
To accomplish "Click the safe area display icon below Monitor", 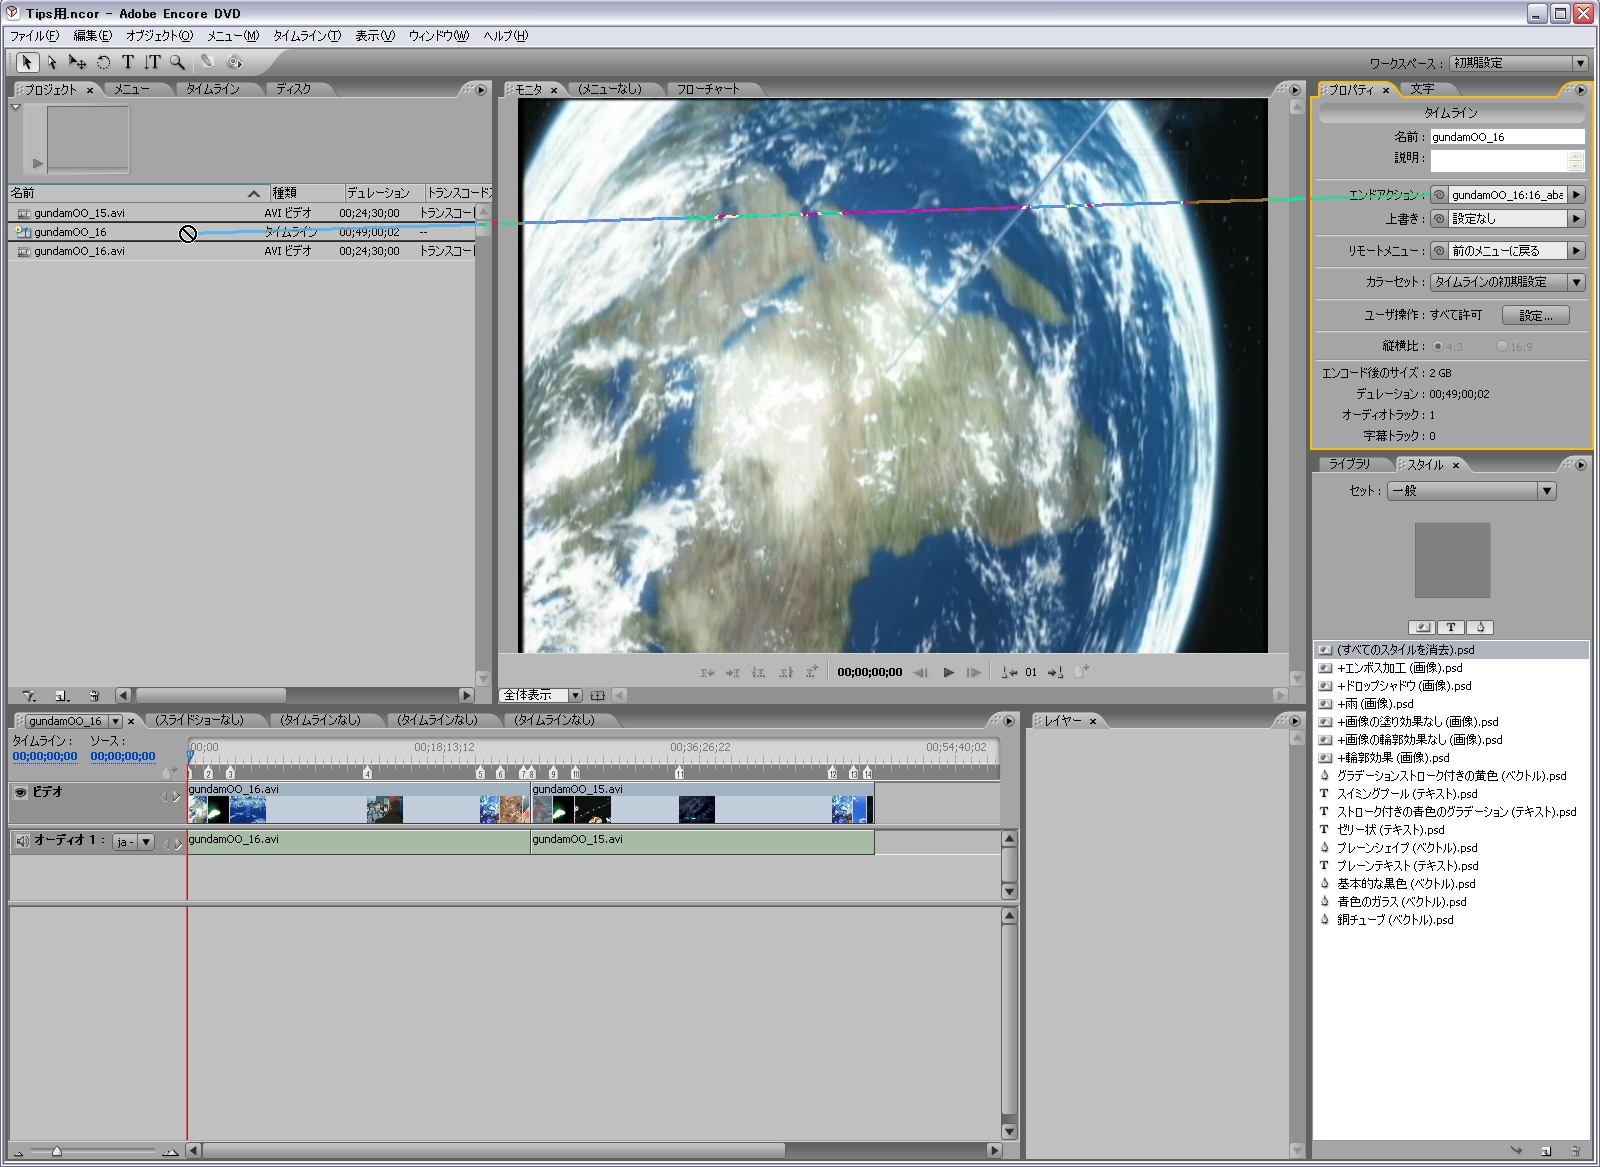I will point(598,695).
